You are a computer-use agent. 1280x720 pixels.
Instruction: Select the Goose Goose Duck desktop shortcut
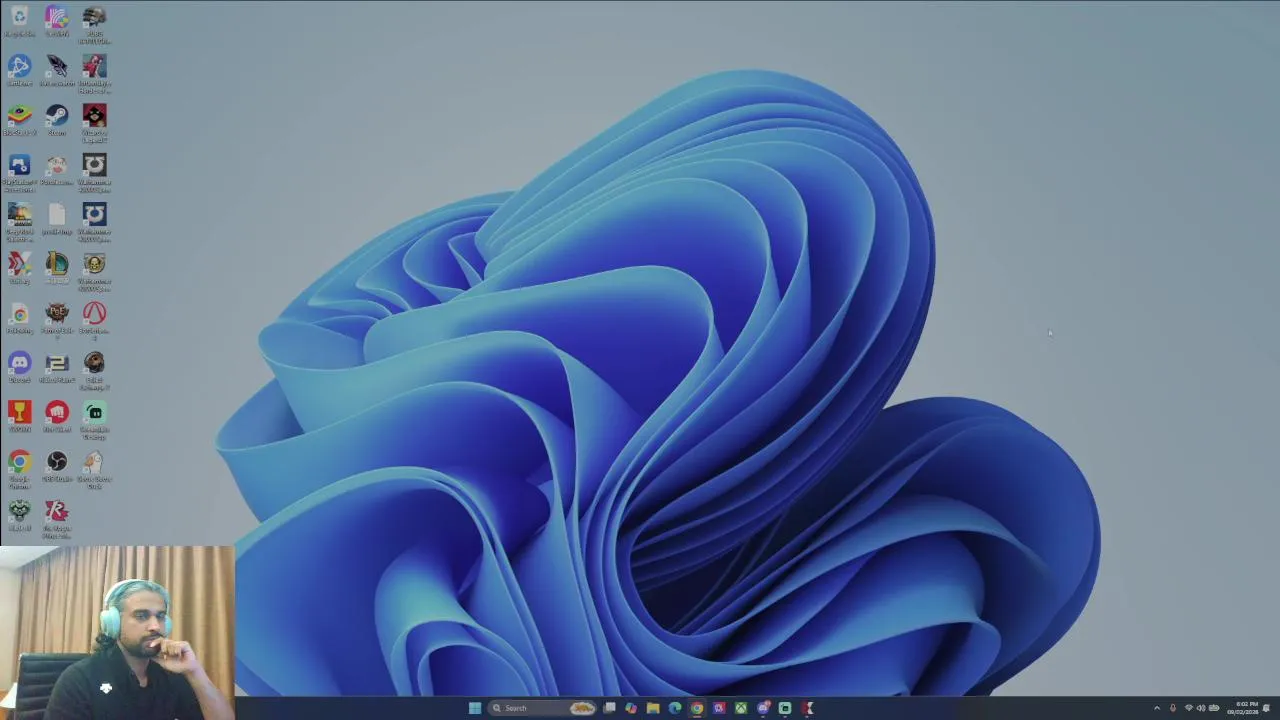[94, 469]
